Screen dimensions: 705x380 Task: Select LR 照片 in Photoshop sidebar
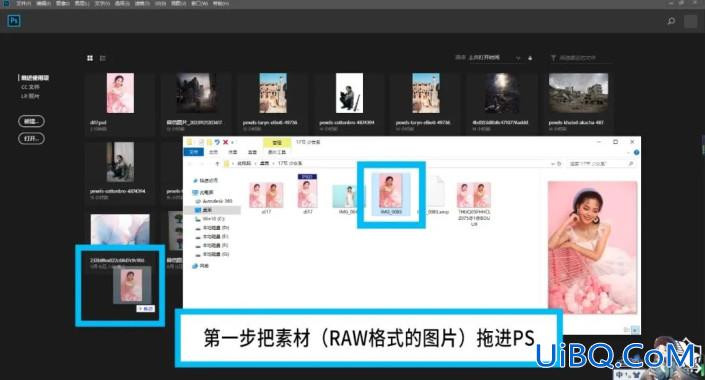31,96
